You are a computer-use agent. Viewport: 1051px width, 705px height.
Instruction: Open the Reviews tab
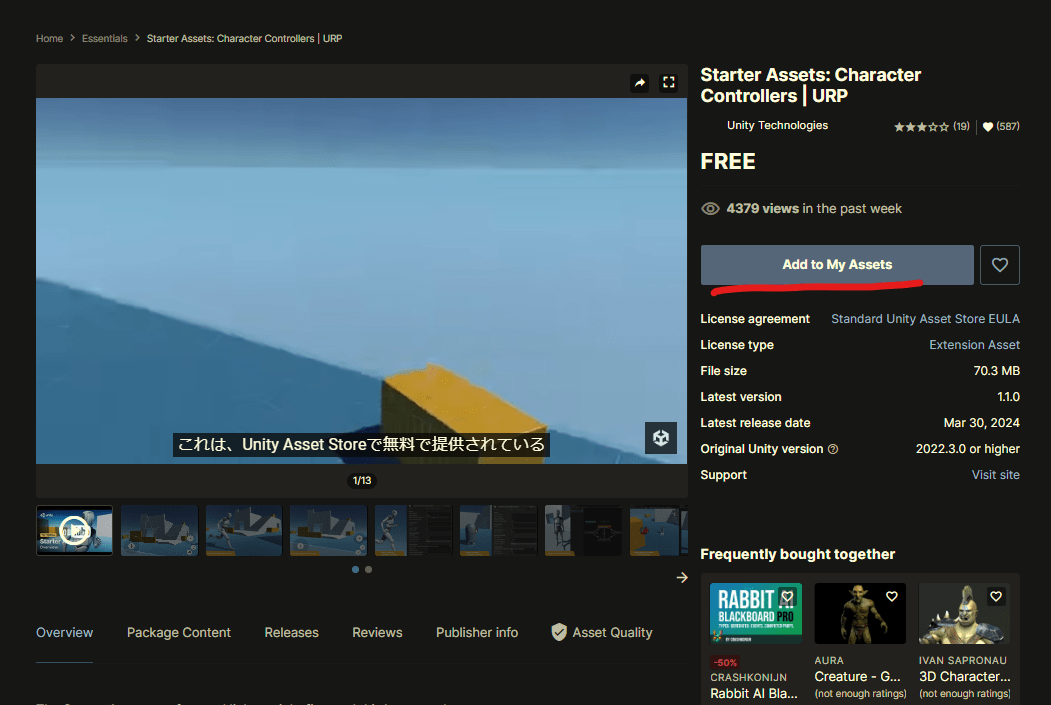coord(377,632)
